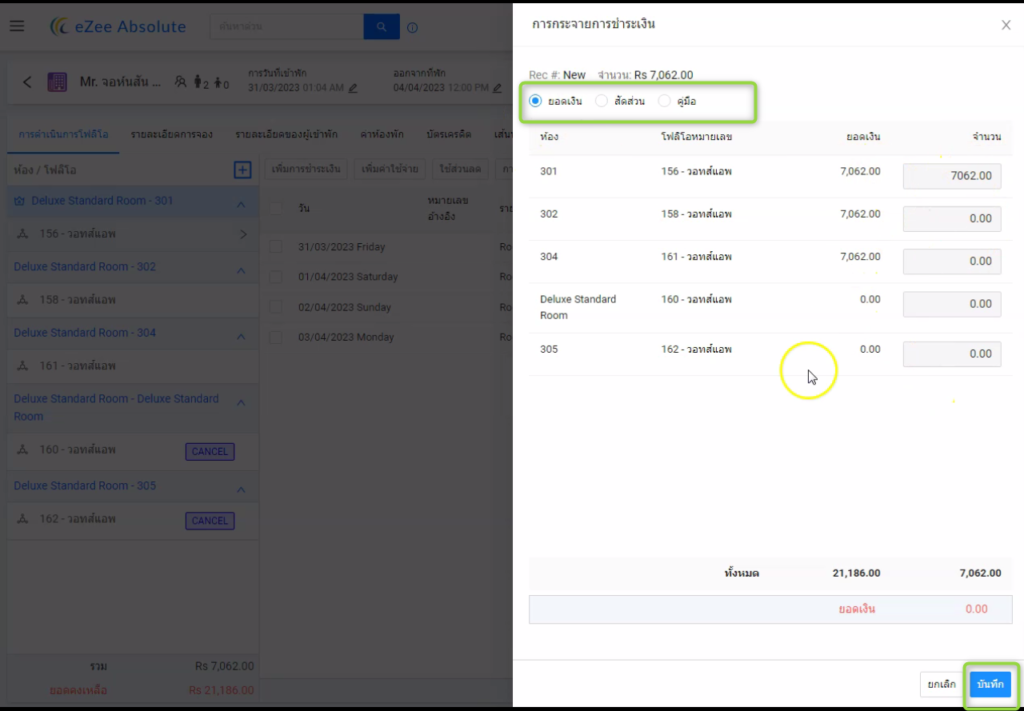1024x711 pixels.
Task: Select the ยอดเงิน radio option
Action: pyautogui.click(x=536, y=101)
